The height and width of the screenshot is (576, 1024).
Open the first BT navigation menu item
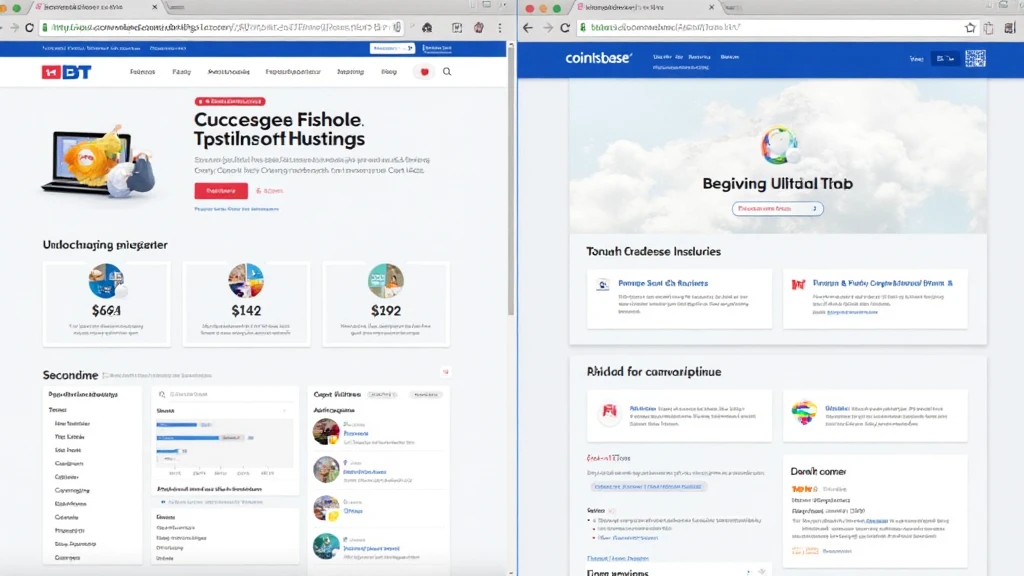[x=142, y=72]
